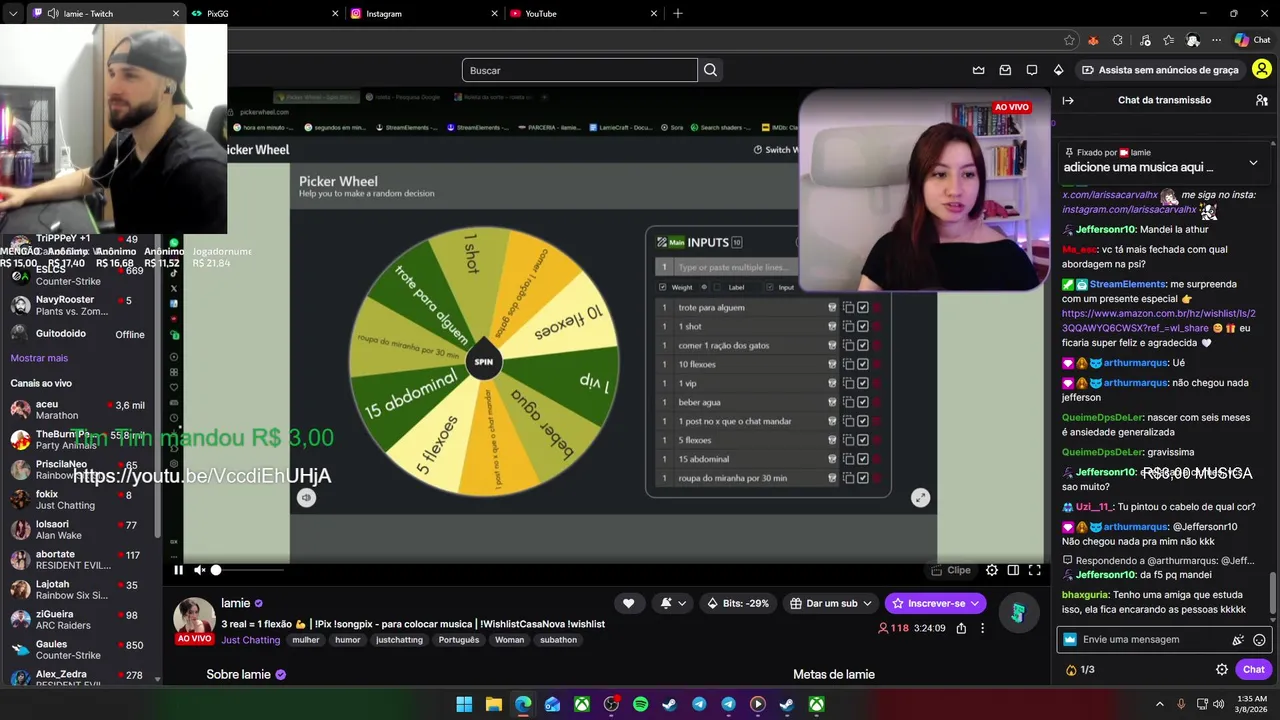Open the Edge settings and more menu
This screenshot has height=720, width=1280.
click(1216, 40)
